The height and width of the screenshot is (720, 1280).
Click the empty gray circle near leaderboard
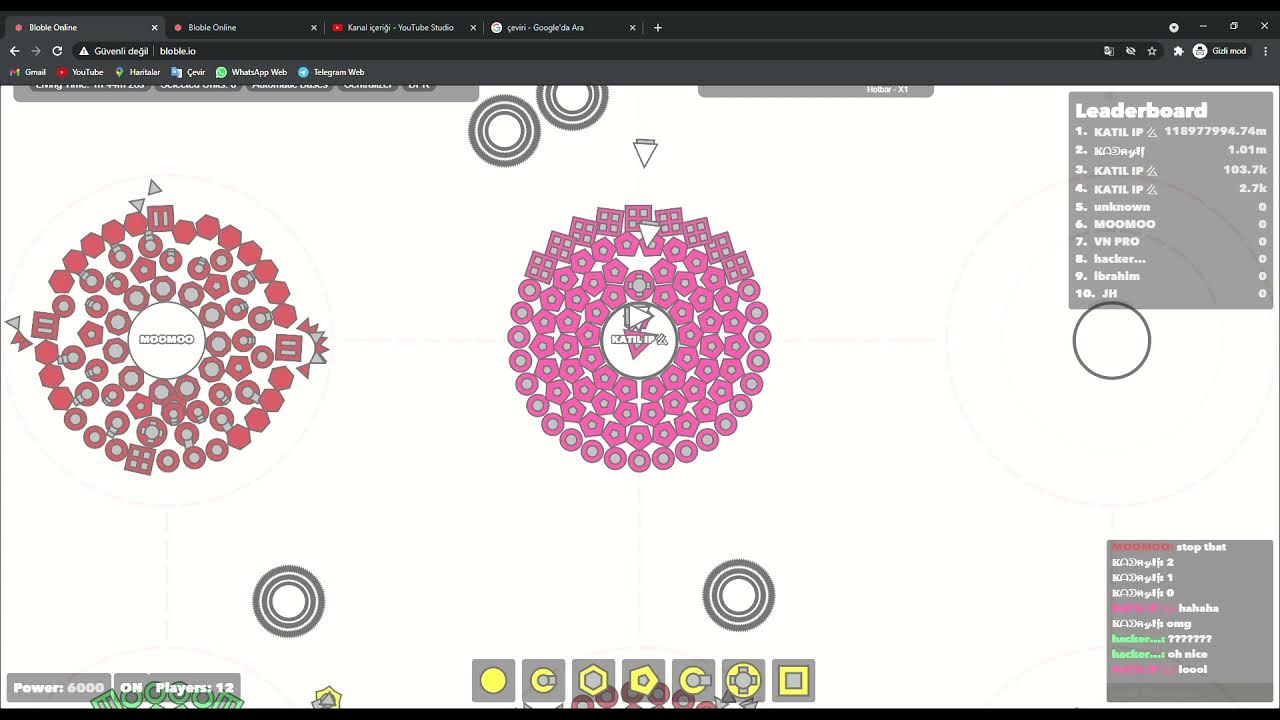point(1112,341)
